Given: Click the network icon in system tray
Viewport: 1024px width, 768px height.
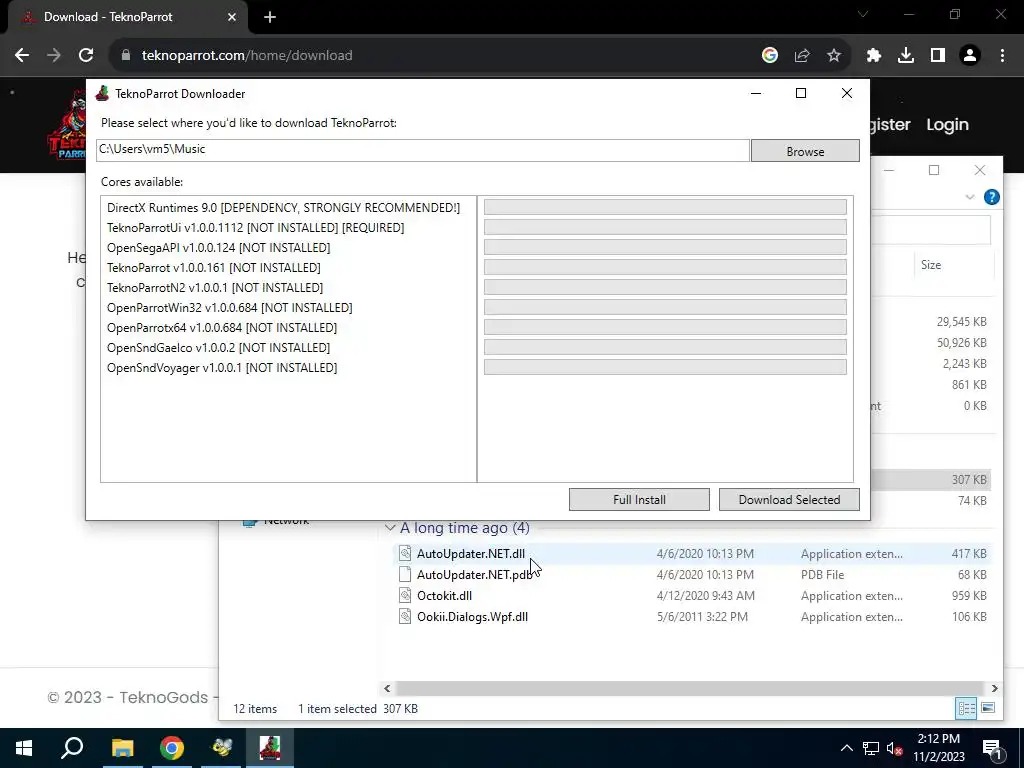Looking at the screenshot, I should [x=871, y=748].
